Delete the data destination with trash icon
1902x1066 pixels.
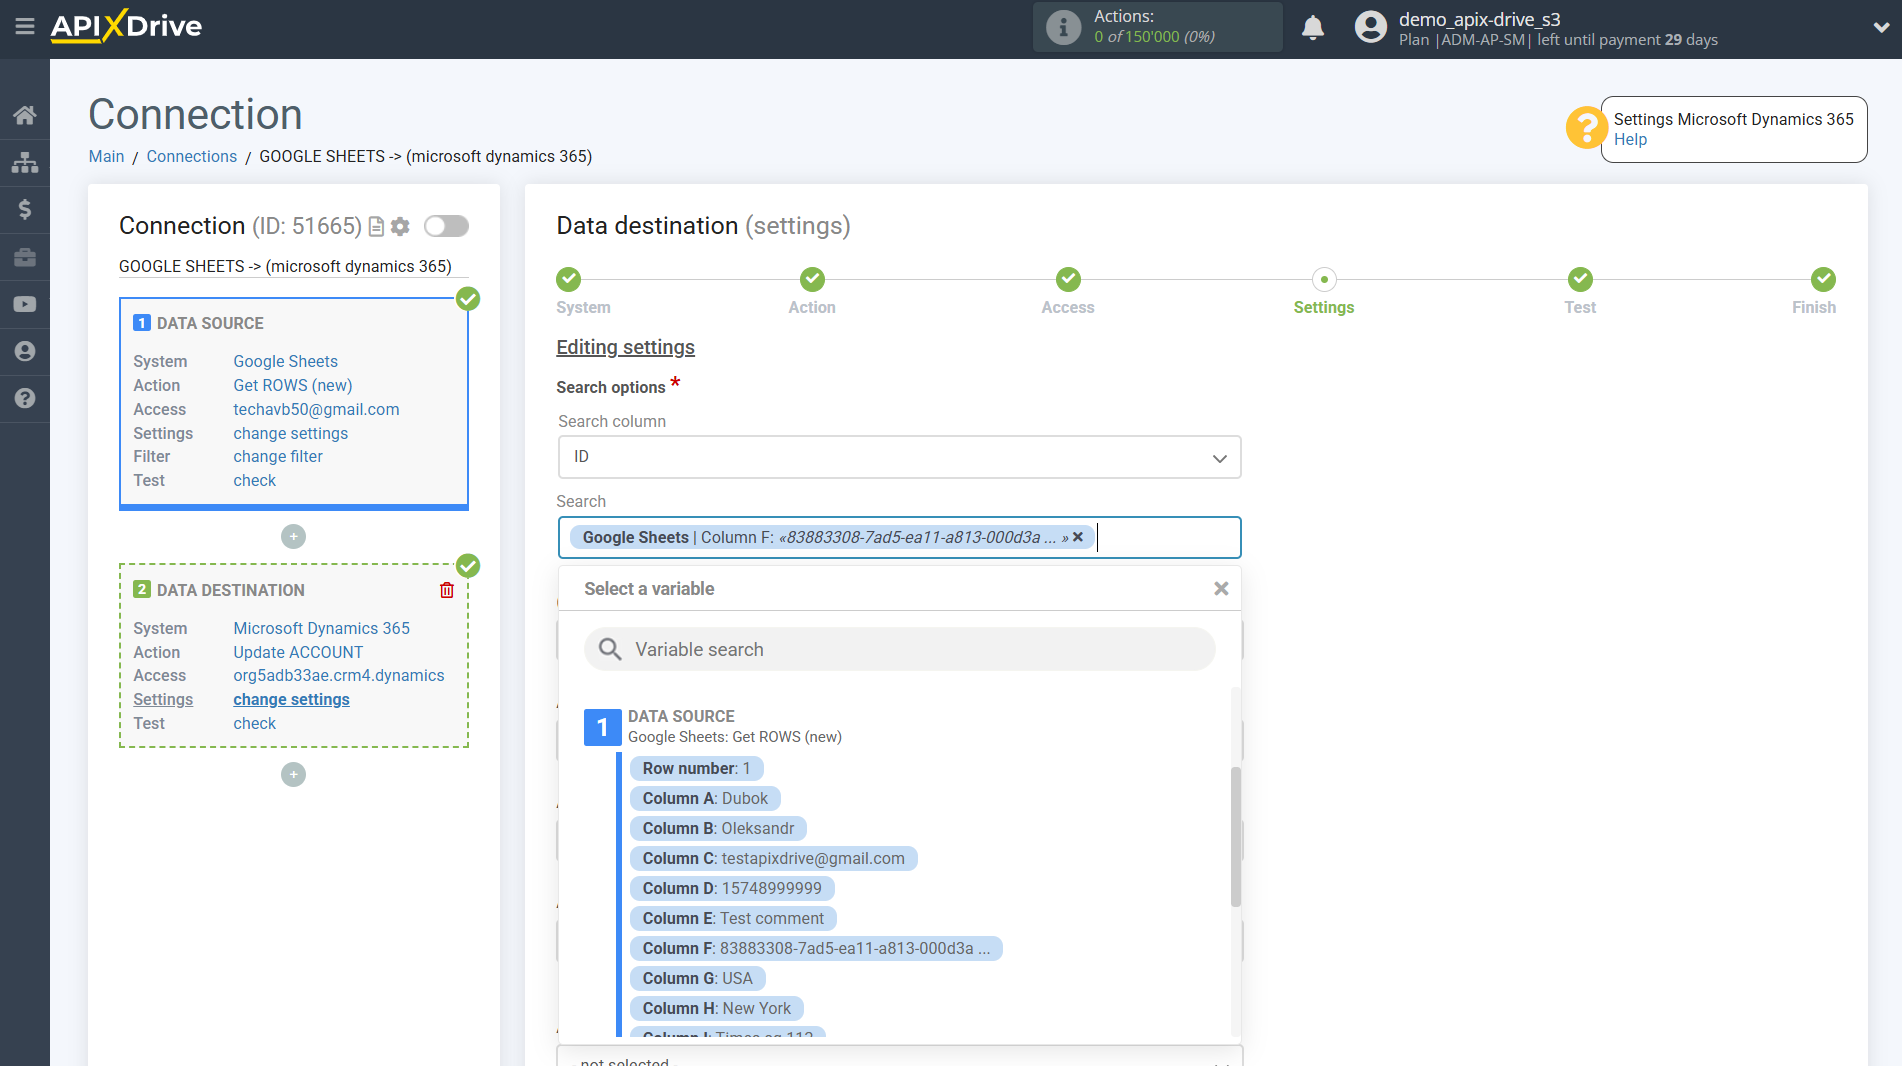[447, 590]
